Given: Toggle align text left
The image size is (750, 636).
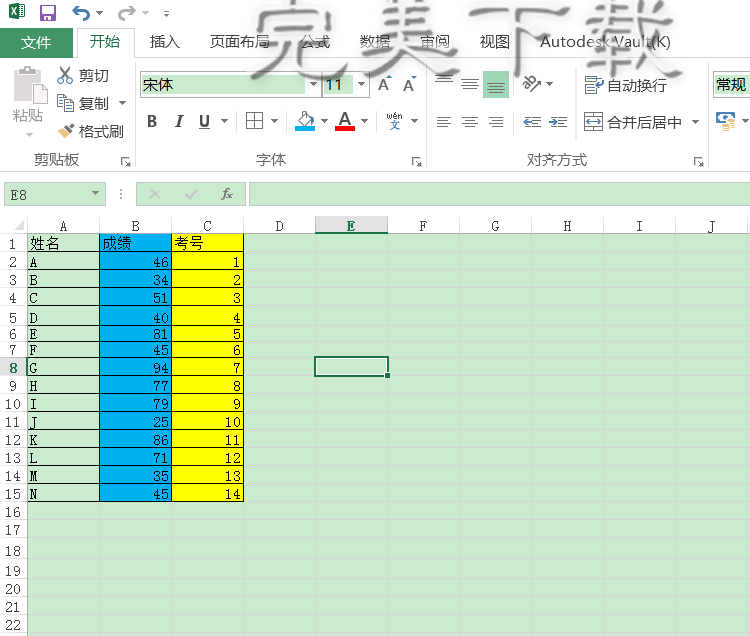Looking at the screenshot, I should (x=444, y=122).
